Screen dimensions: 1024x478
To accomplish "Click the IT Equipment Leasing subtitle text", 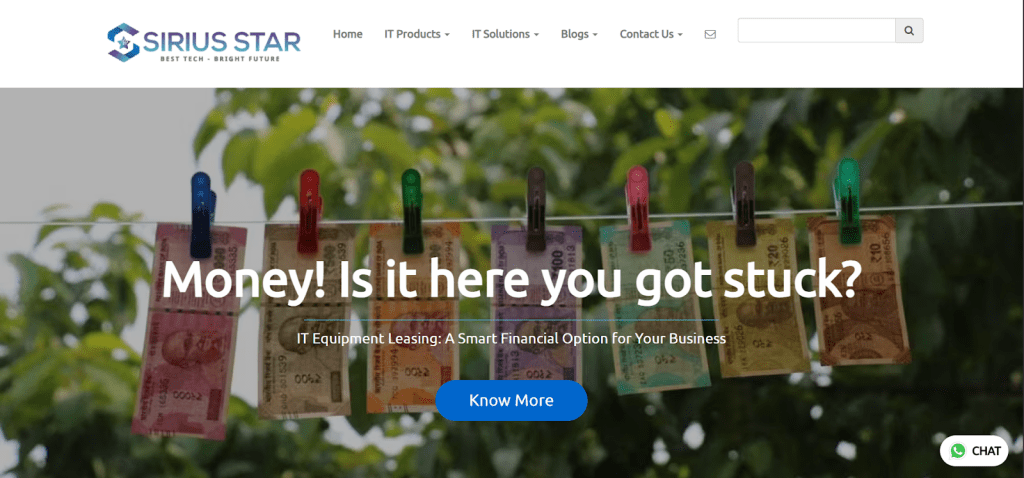I will click(511, 339).
